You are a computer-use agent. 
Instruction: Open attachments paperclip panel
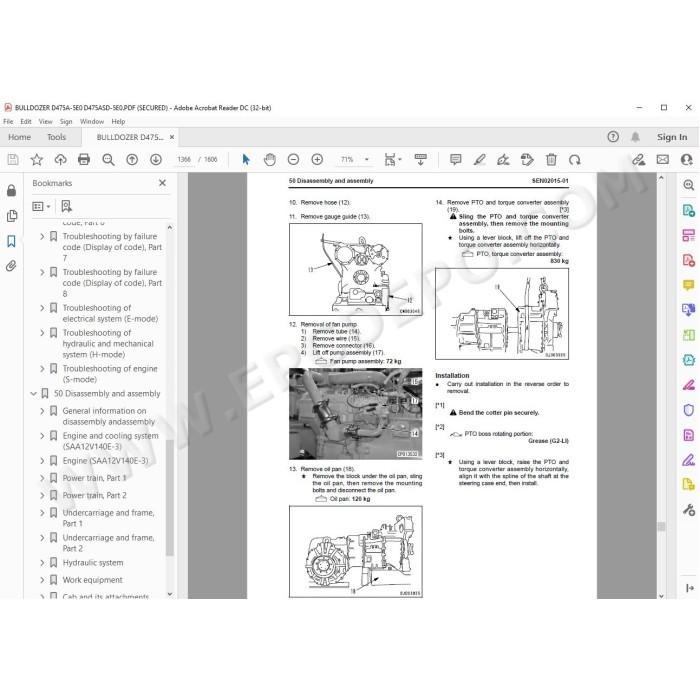click(x=12, y=266)
